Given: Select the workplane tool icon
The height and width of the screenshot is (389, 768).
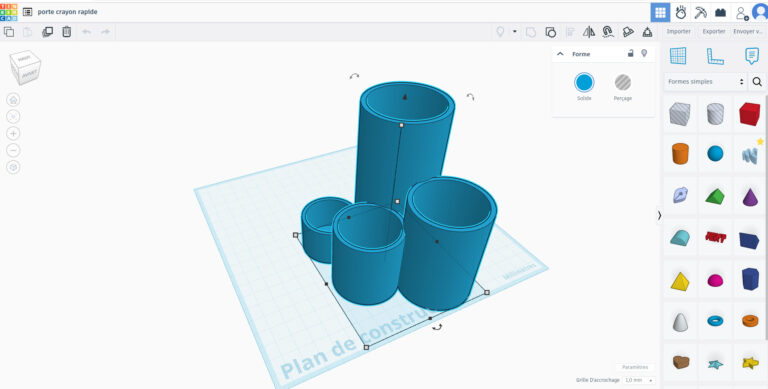Looking at the screenshot, I should [678, 56].
